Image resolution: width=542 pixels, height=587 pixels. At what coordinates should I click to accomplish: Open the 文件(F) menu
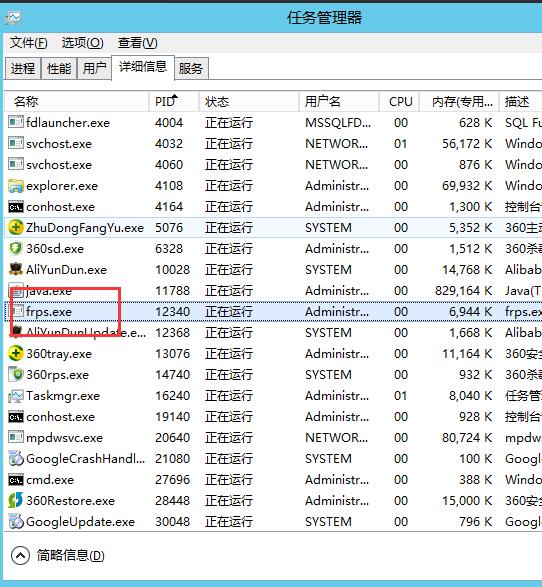point(28,43)
